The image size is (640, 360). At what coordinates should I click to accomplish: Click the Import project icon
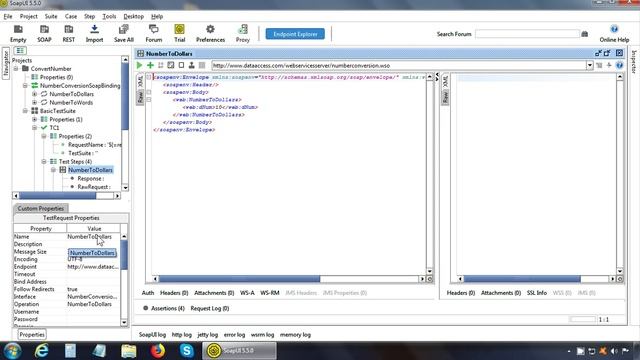pos(94,33)
